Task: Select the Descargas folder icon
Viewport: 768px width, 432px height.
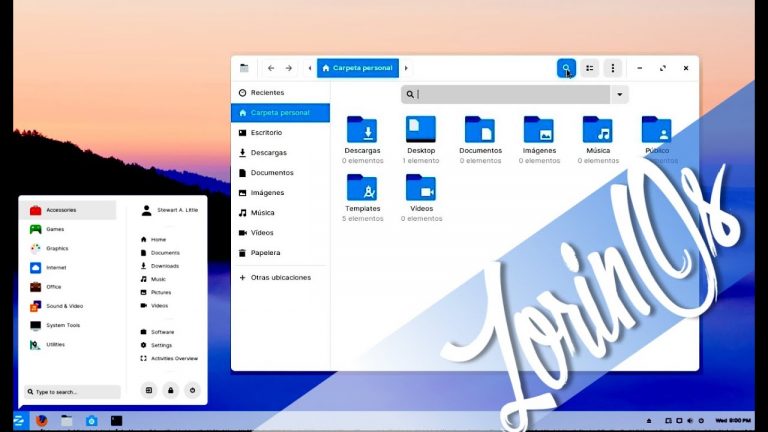Action: (362, 129)
